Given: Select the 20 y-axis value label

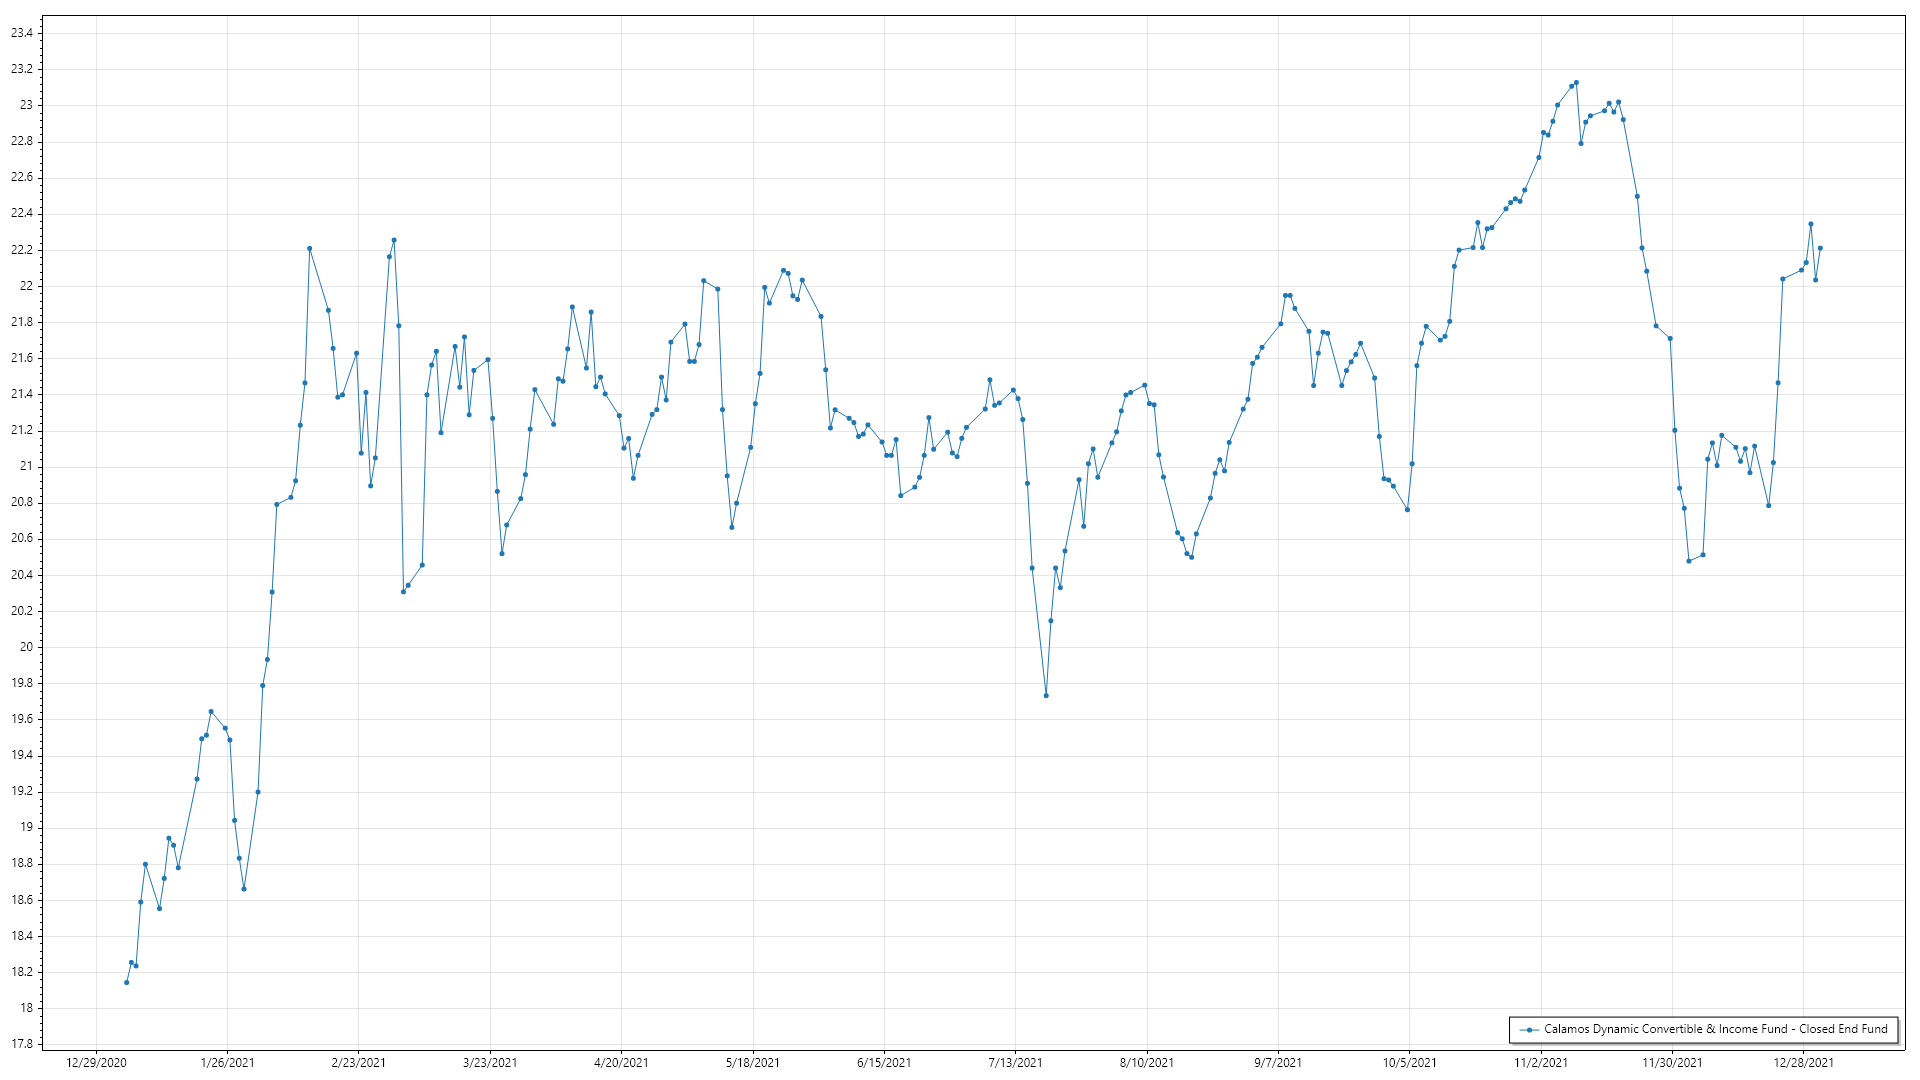Looking at the screenshot, I should pyautogui.click(x=27, y=647).
